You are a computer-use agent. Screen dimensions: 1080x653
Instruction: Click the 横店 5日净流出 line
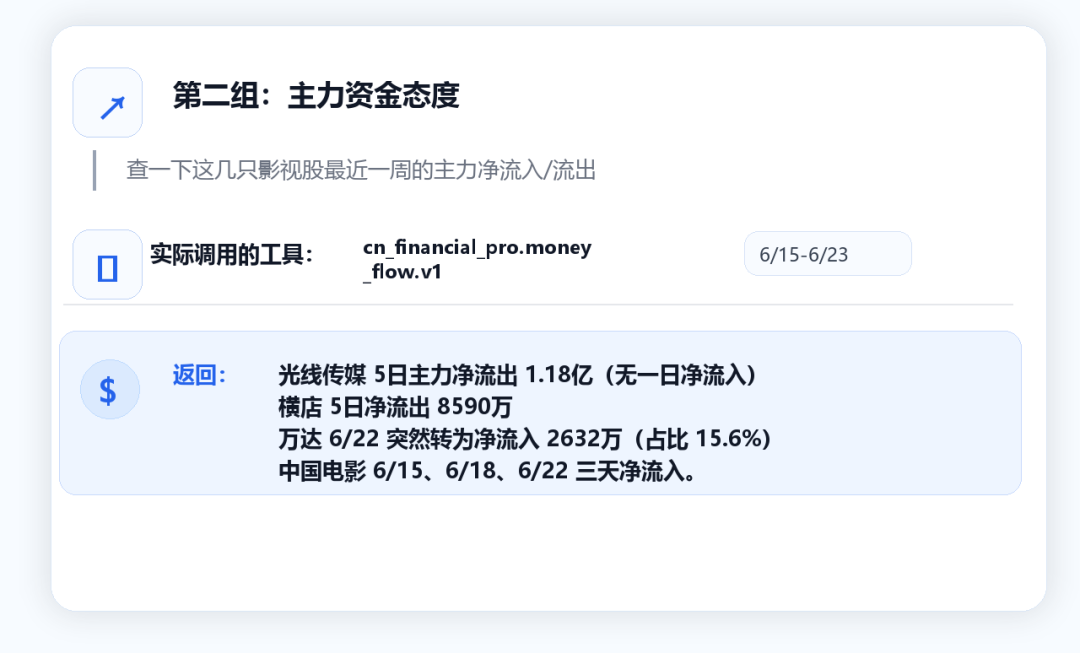pos(395,407)
